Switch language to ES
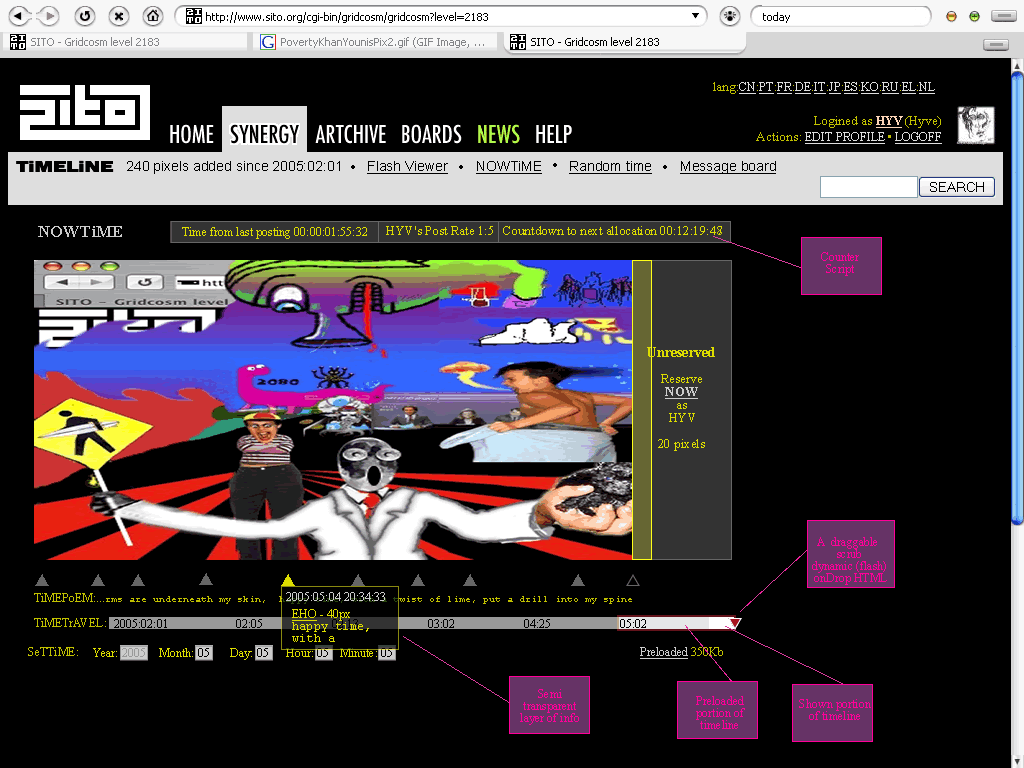The height and width of the screenshot is (768, 1024). 850,87
